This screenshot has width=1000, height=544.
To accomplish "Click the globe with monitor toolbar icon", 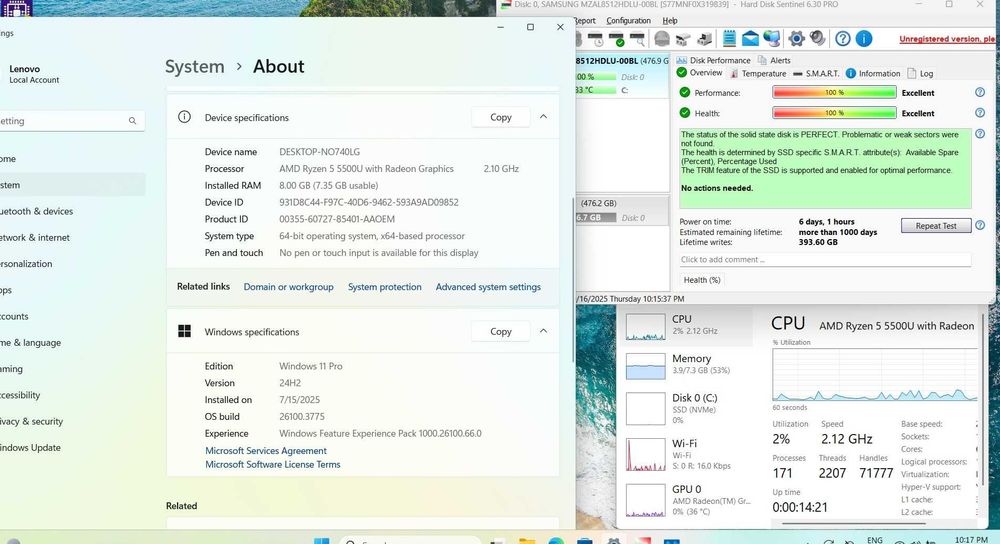I will click(x=772, y=39).
